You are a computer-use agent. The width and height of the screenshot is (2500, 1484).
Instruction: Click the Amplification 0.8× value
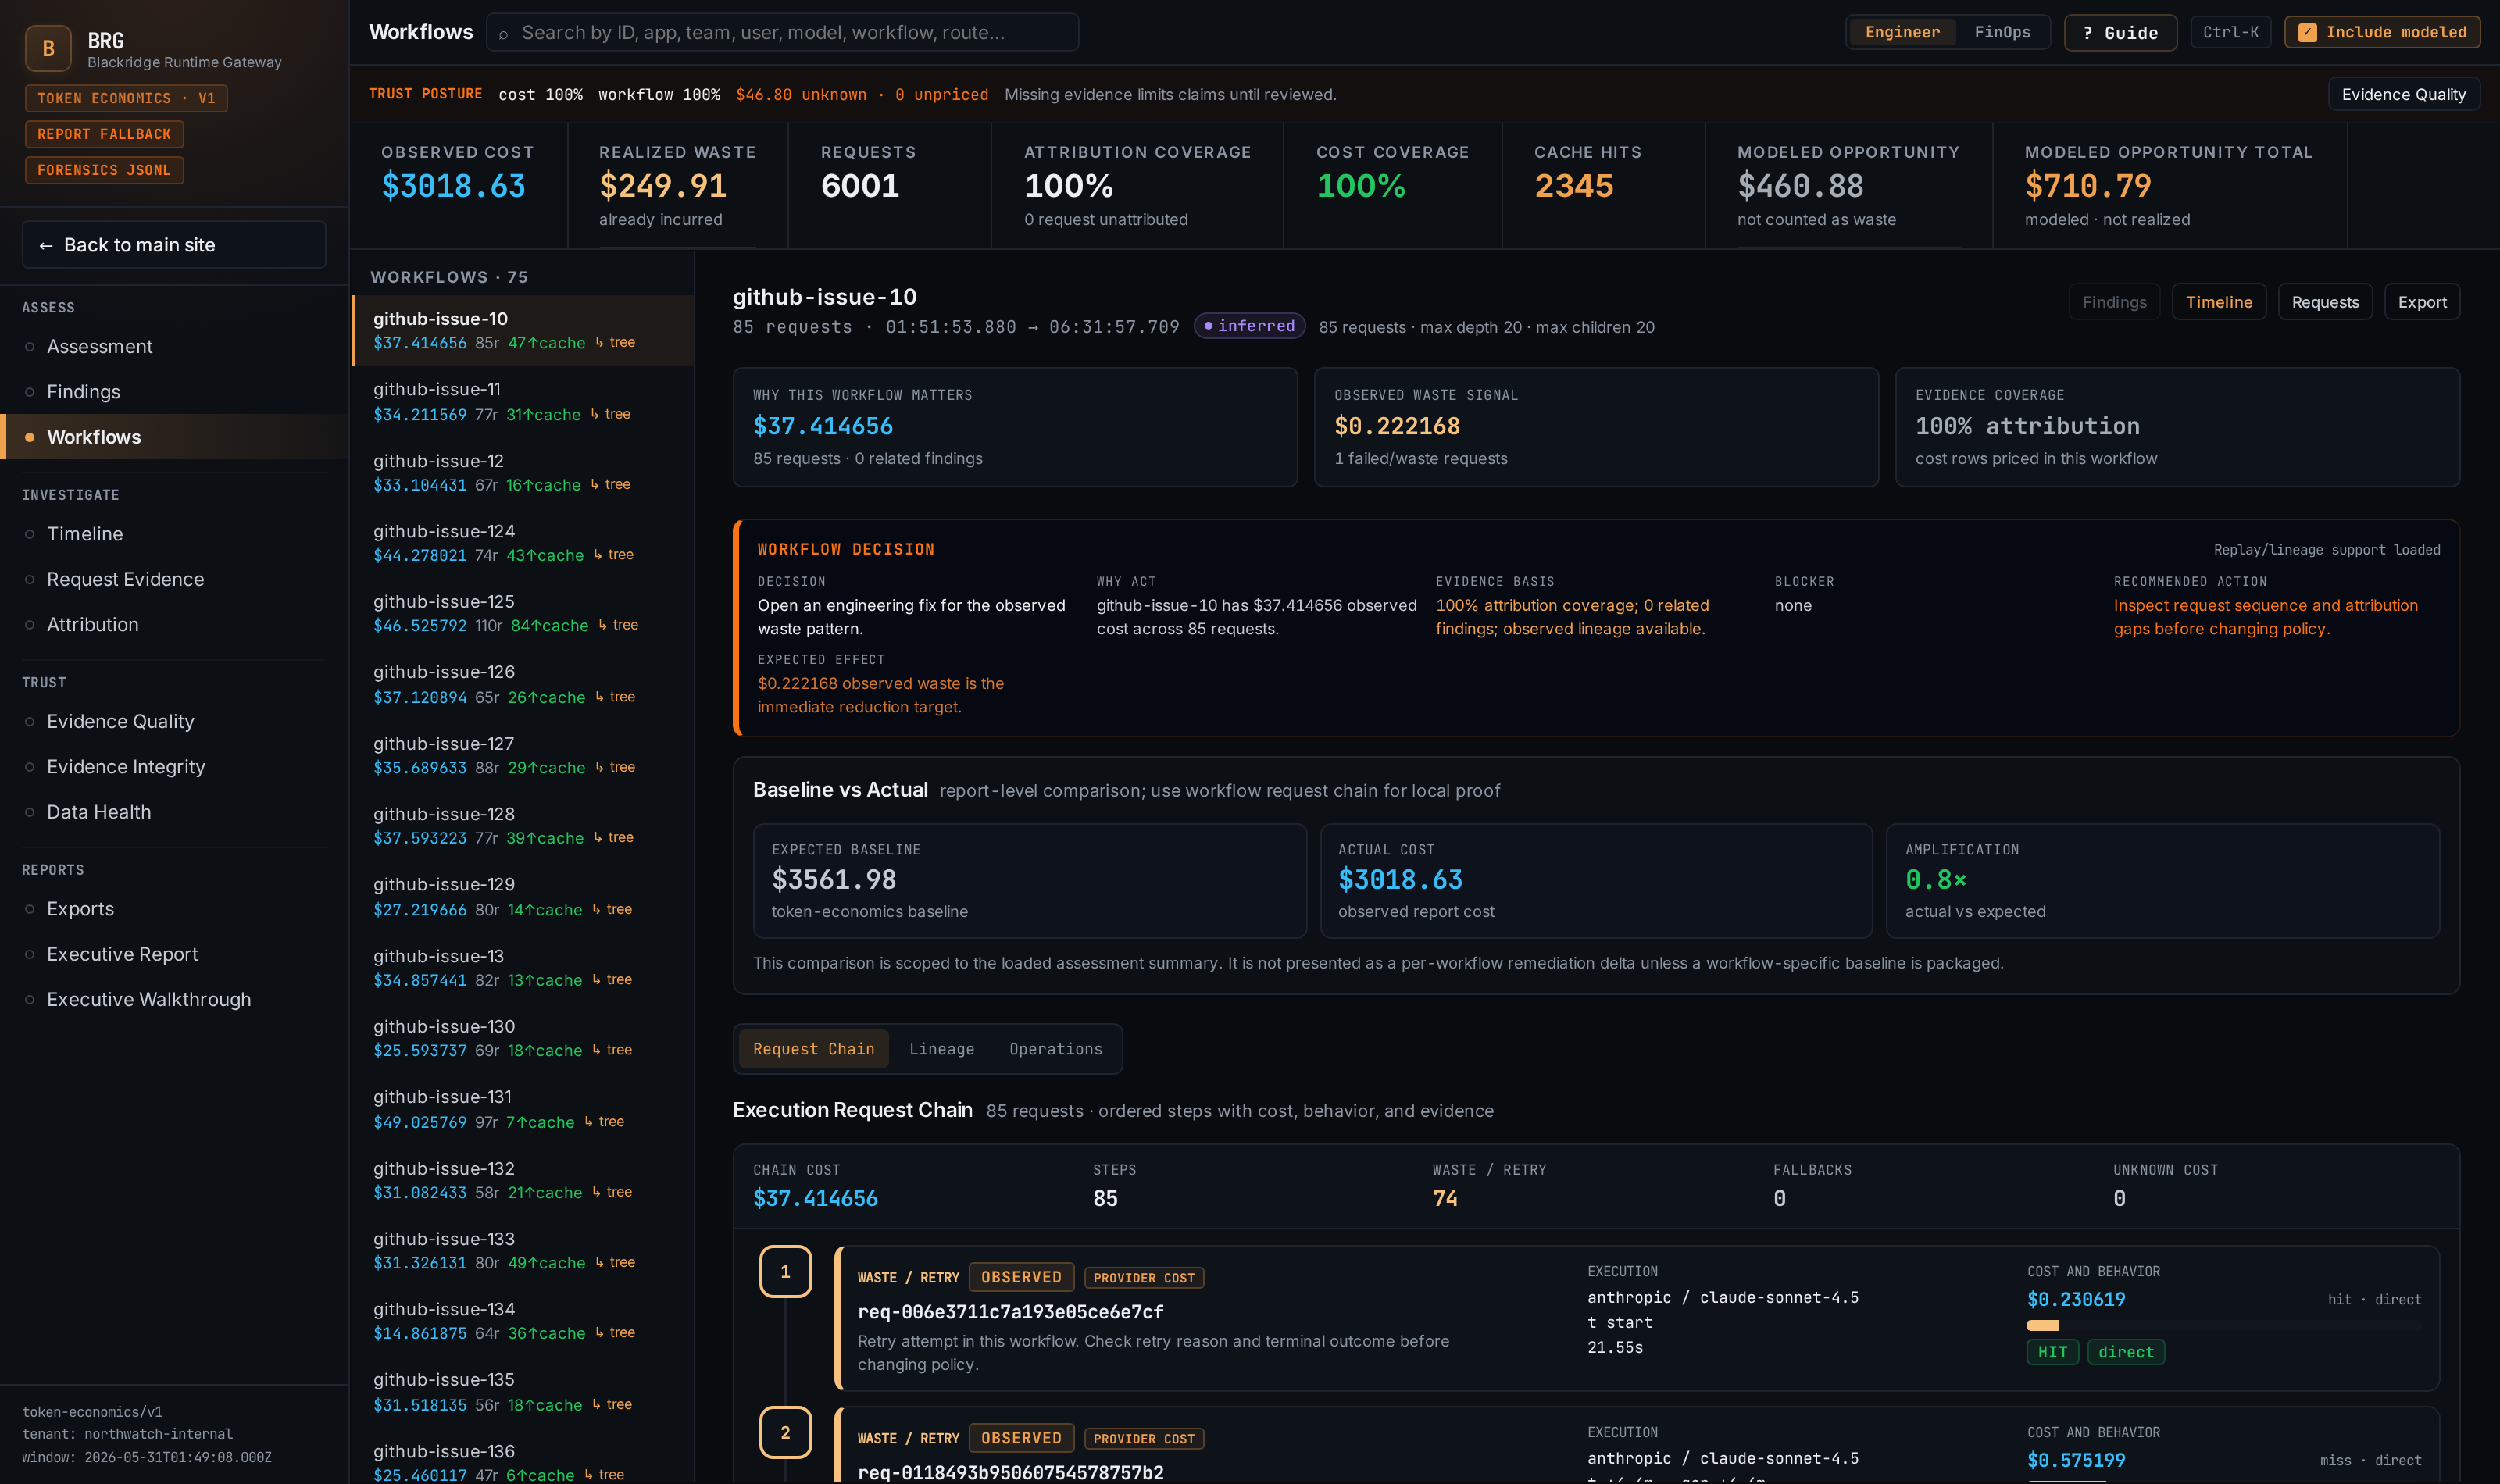[x=1935, y=879]
